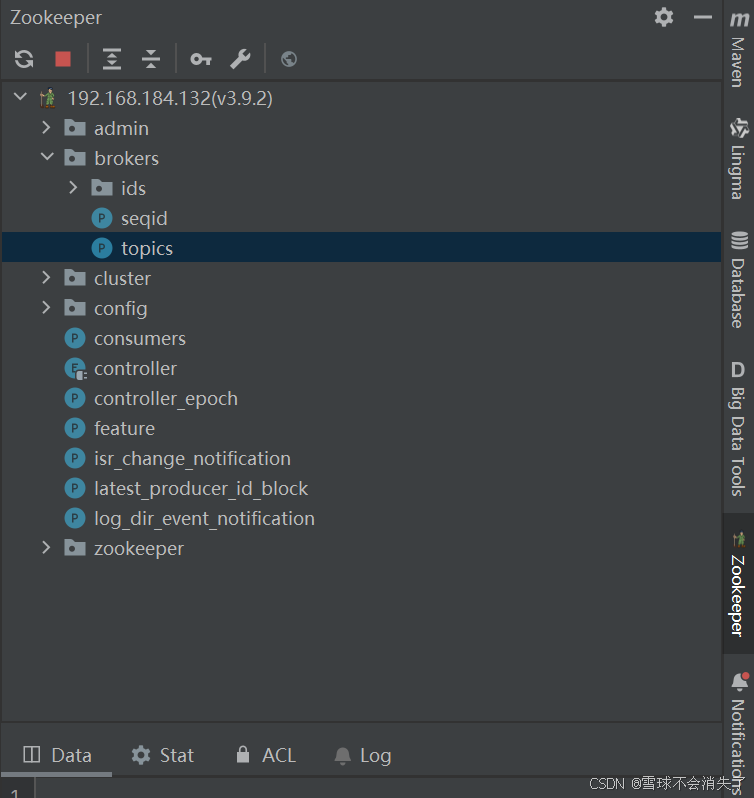Open the Database side tool window
The width and height of the screenshot is (754, 798).
pyautogui.click(x=738, y=280)
